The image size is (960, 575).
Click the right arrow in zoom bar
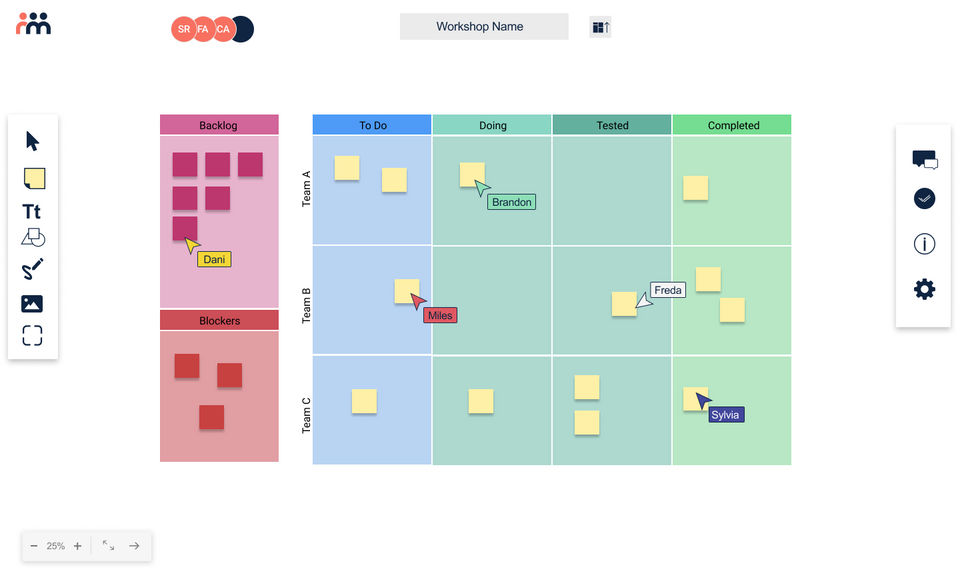pos(134,546)
